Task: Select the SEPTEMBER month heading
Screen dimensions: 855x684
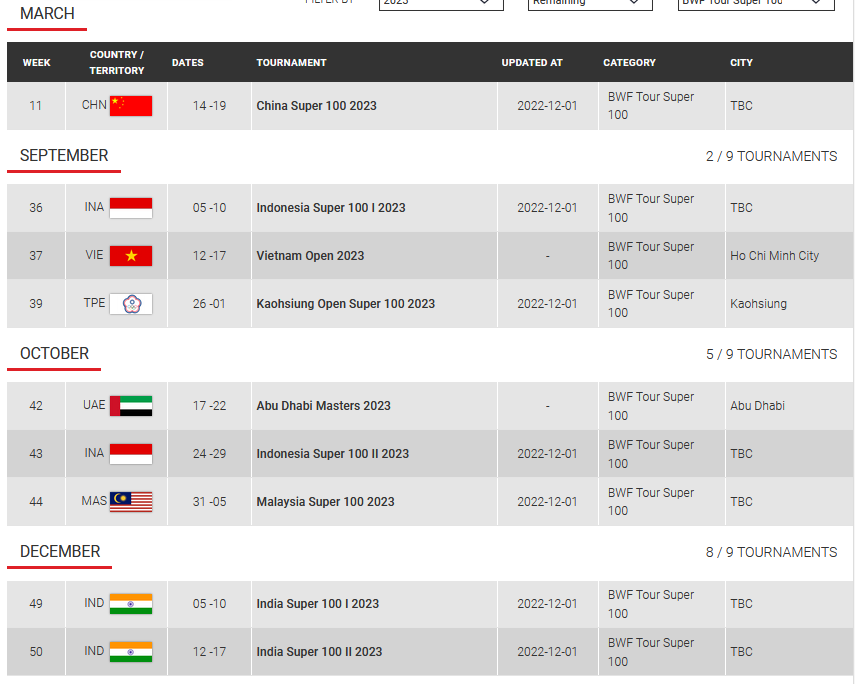Action: click(x=64, y=156)
